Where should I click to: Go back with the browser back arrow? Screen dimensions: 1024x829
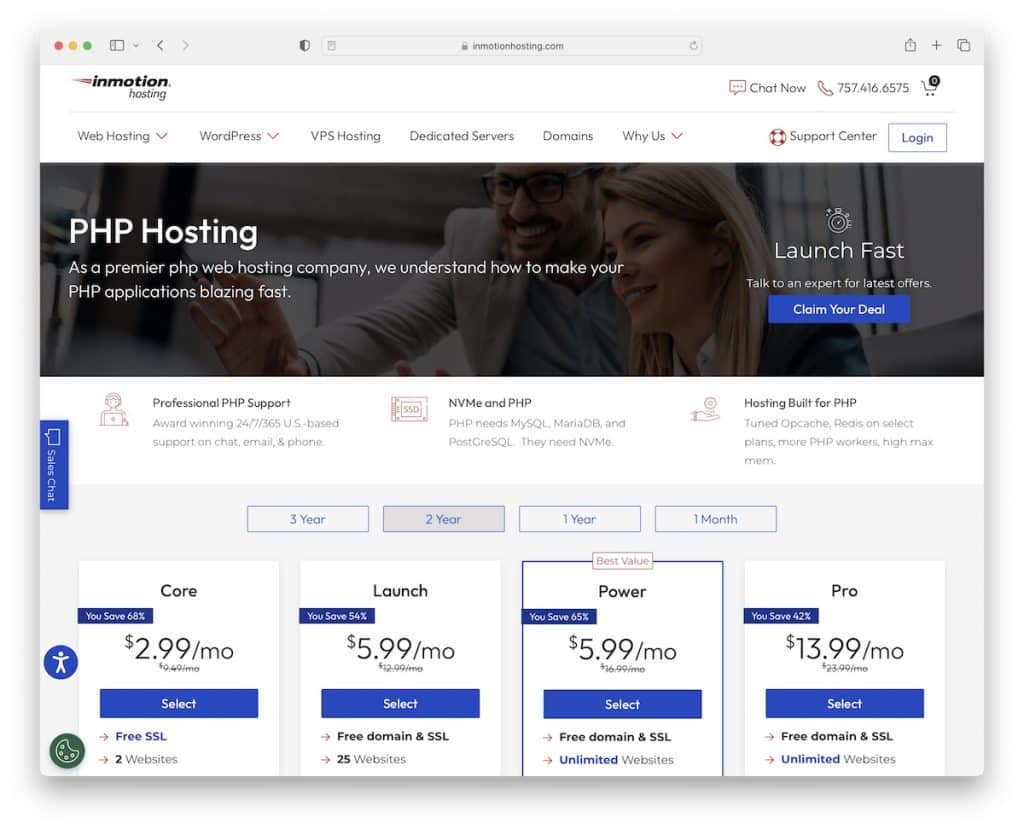(x=160, y=46)
